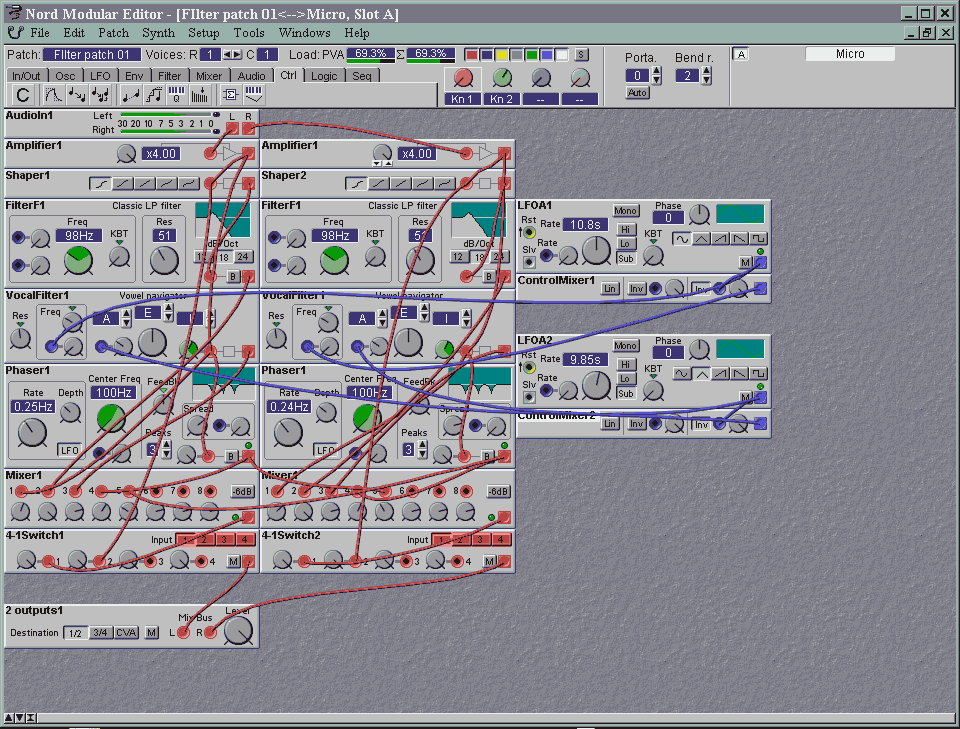Toggle the first Inv button on ControlMixer1

637,288
